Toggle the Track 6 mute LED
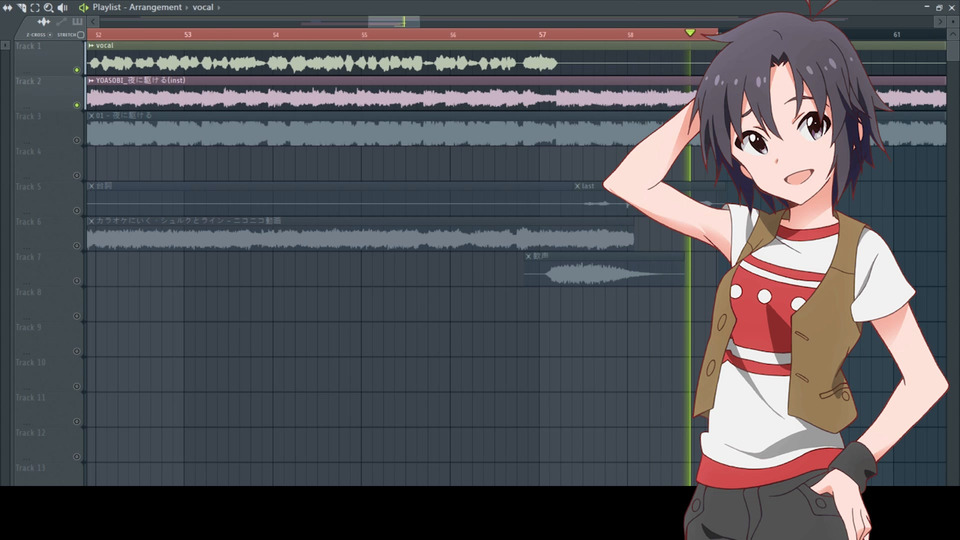The width and height of the screenshot is (960, 540). 77,246
